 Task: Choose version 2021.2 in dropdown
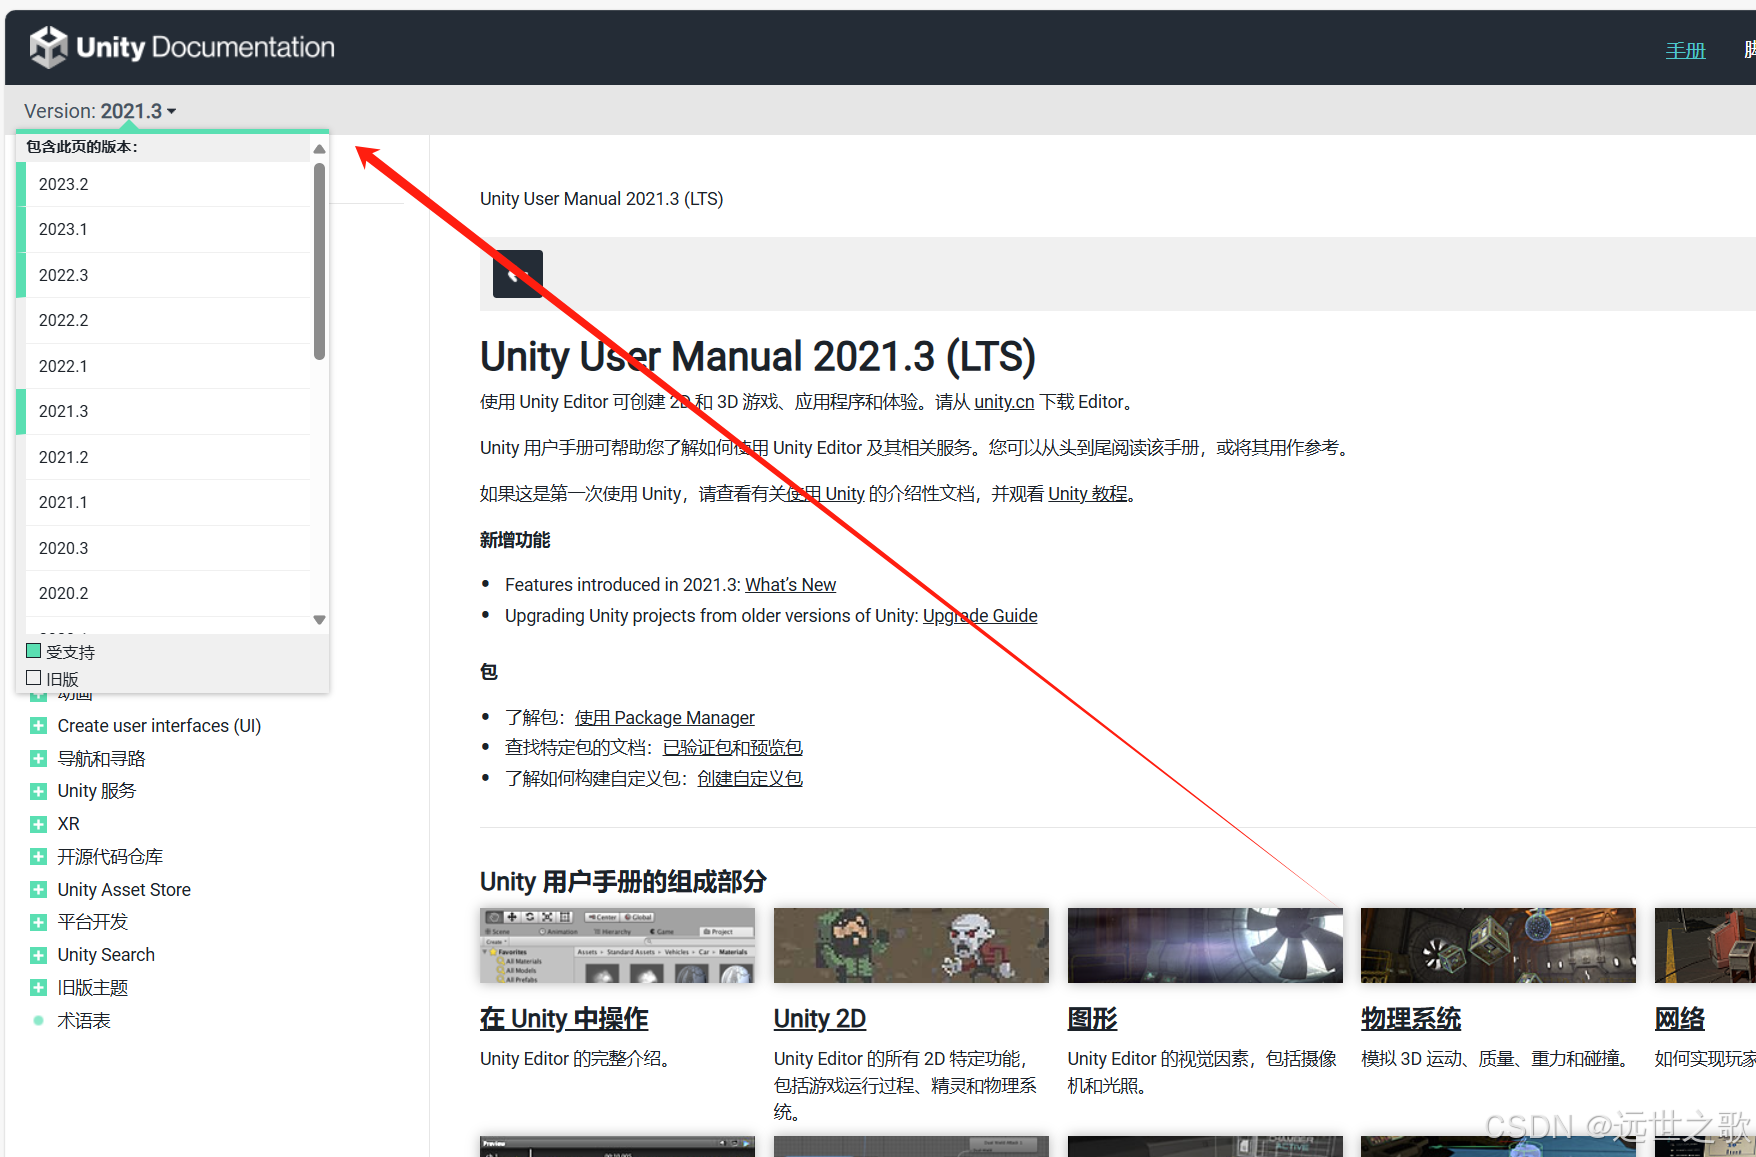168,457
